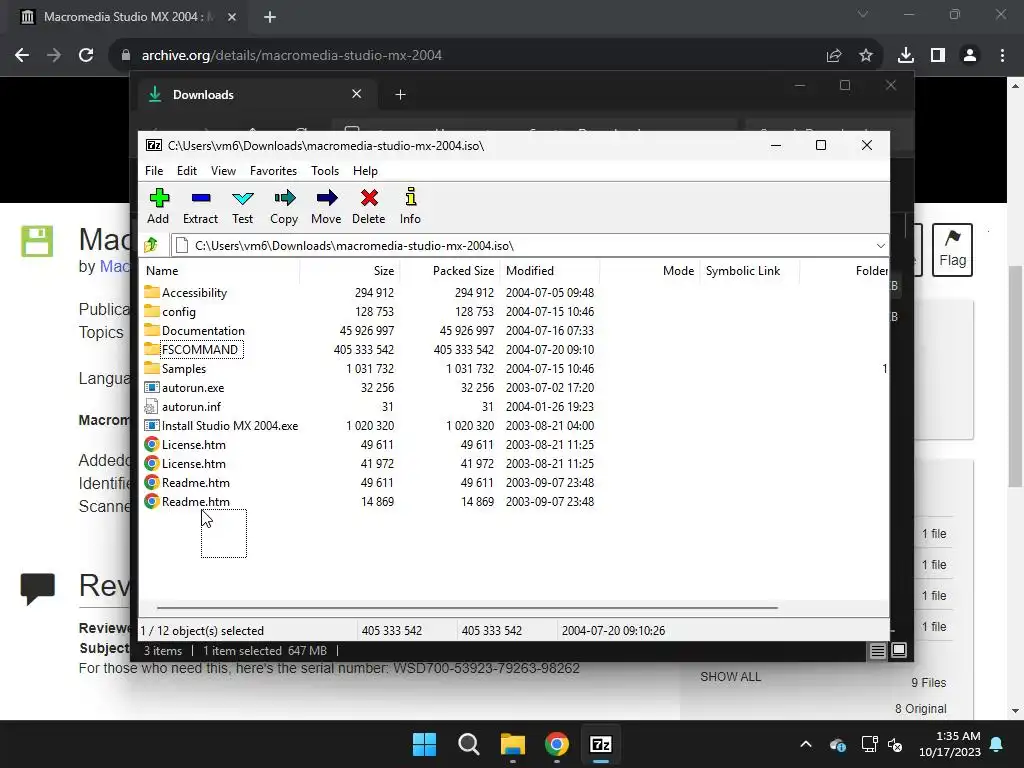The width and height of the screenshot is (1024, 768).
Task: Click the Test archive icon
Action: (x=242, y=198)
